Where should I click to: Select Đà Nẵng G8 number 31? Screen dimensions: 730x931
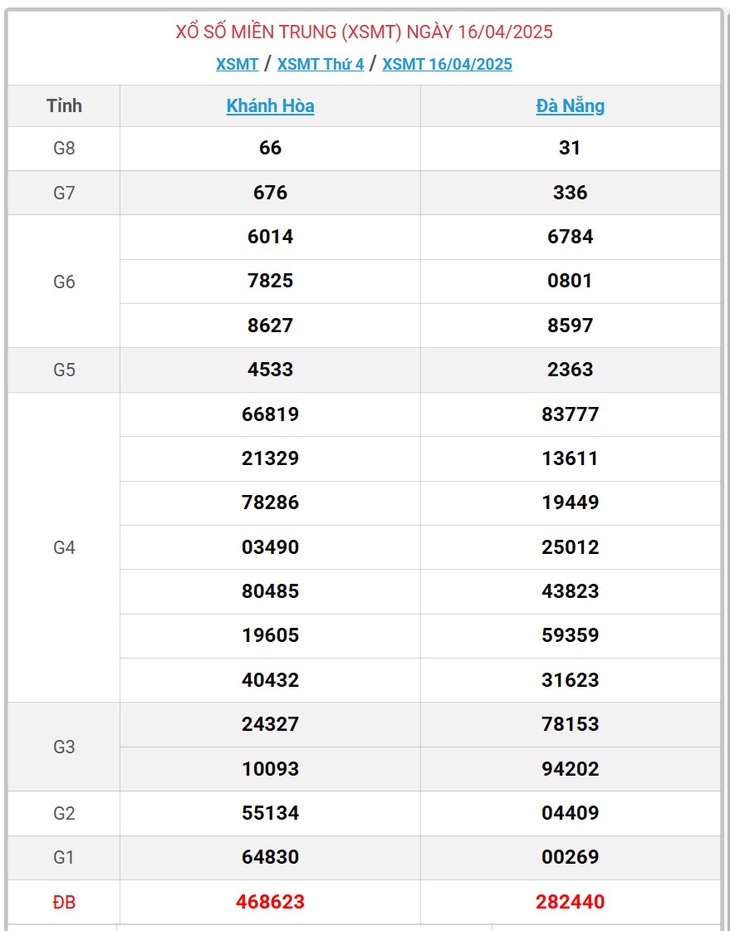[570, 148]
